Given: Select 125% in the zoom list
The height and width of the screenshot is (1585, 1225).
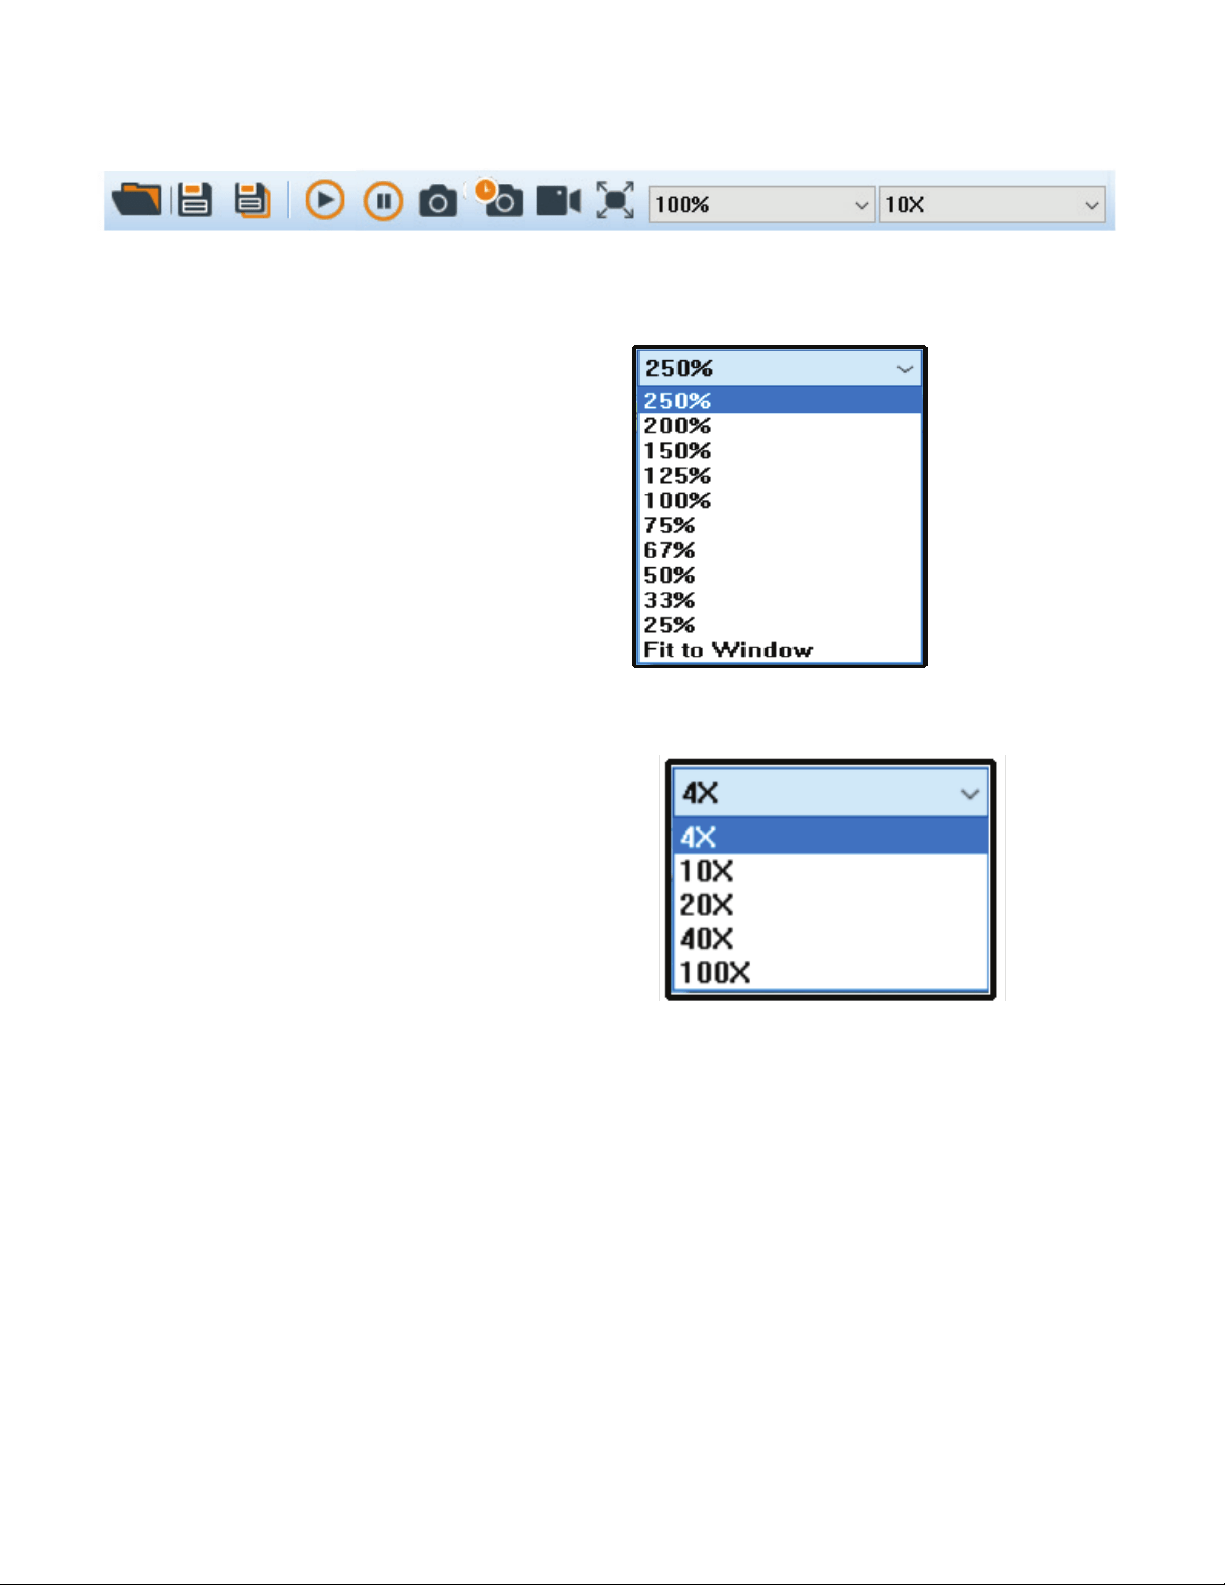Looking at the screenshot, I should 780,476.
